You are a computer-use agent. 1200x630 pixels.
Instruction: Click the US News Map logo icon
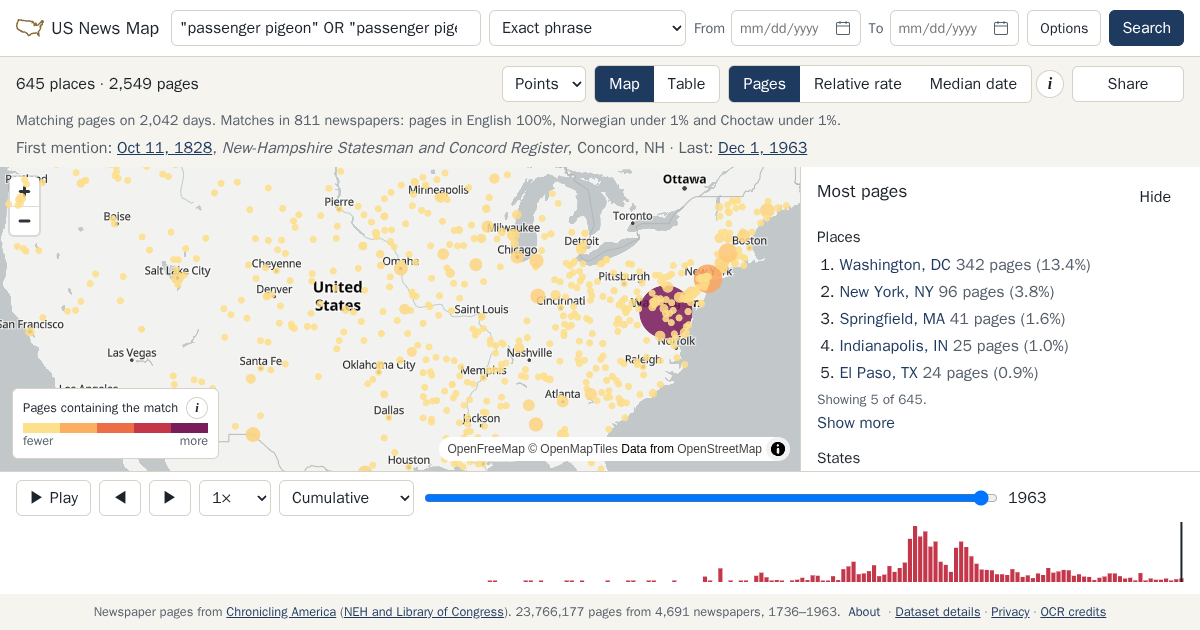[x=30, y=28]
